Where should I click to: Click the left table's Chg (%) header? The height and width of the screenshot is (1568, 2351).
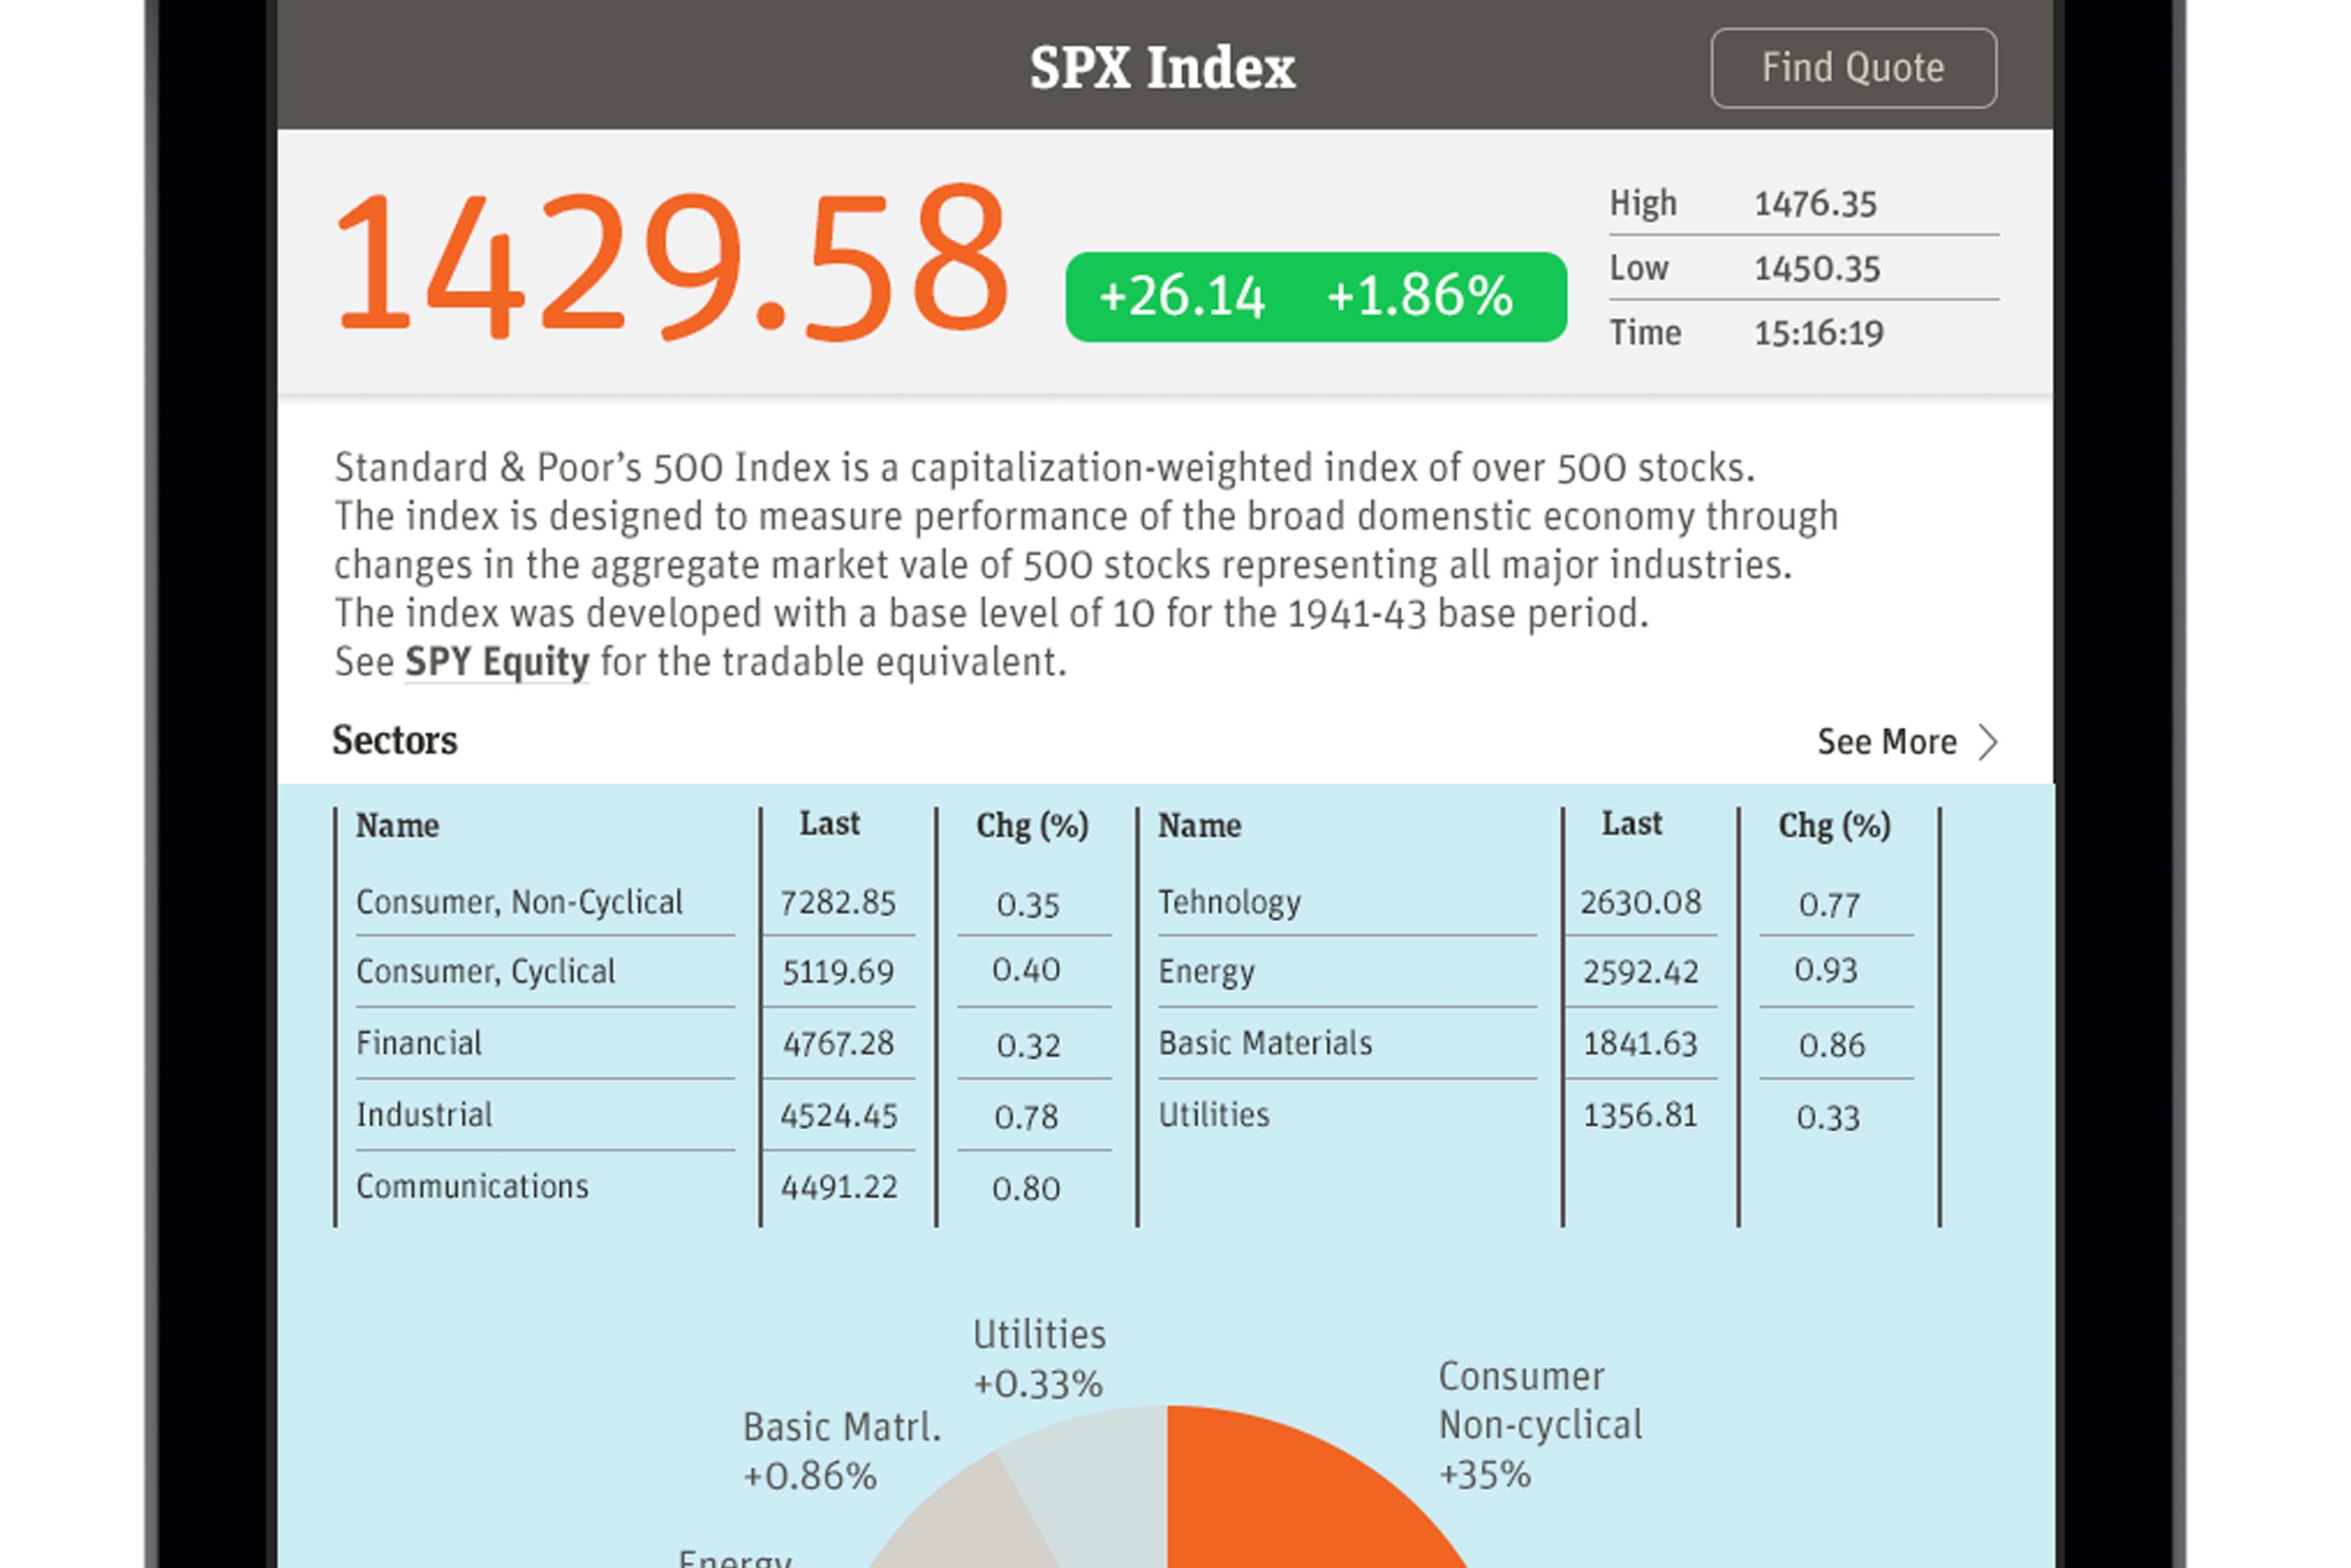[x=1032, y=826]
